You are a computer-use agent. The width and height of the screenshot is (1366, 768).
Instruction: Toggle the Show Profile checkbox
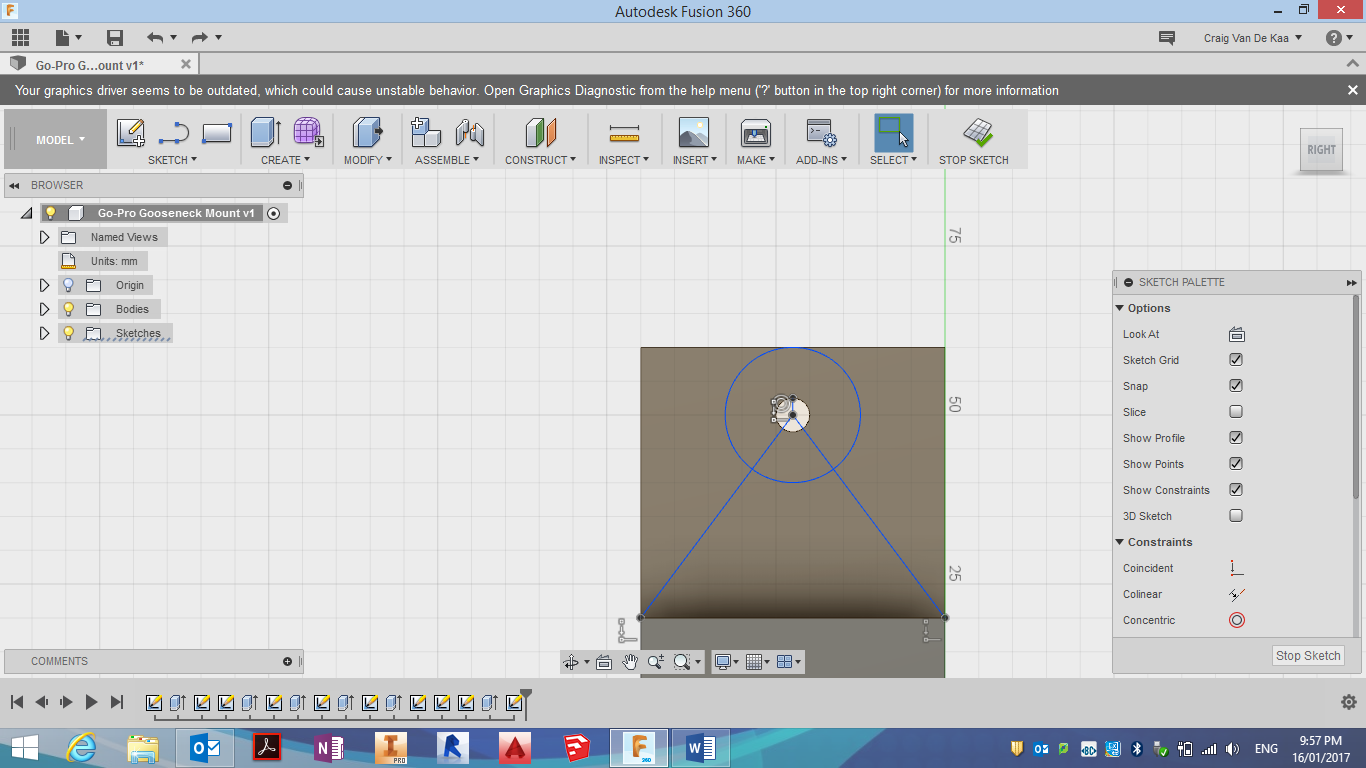click(x=1236, y=438)
